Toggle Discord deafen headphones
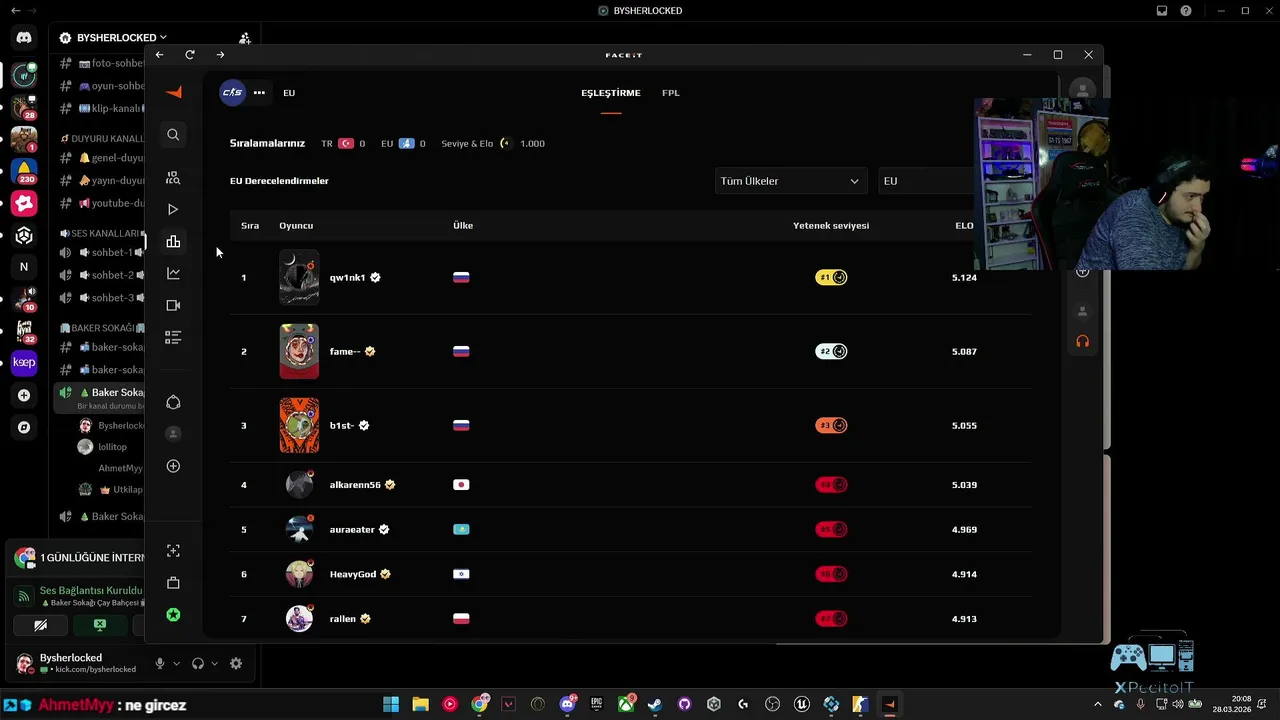This screenshot has height=720, width=1280. coord(198,663)
